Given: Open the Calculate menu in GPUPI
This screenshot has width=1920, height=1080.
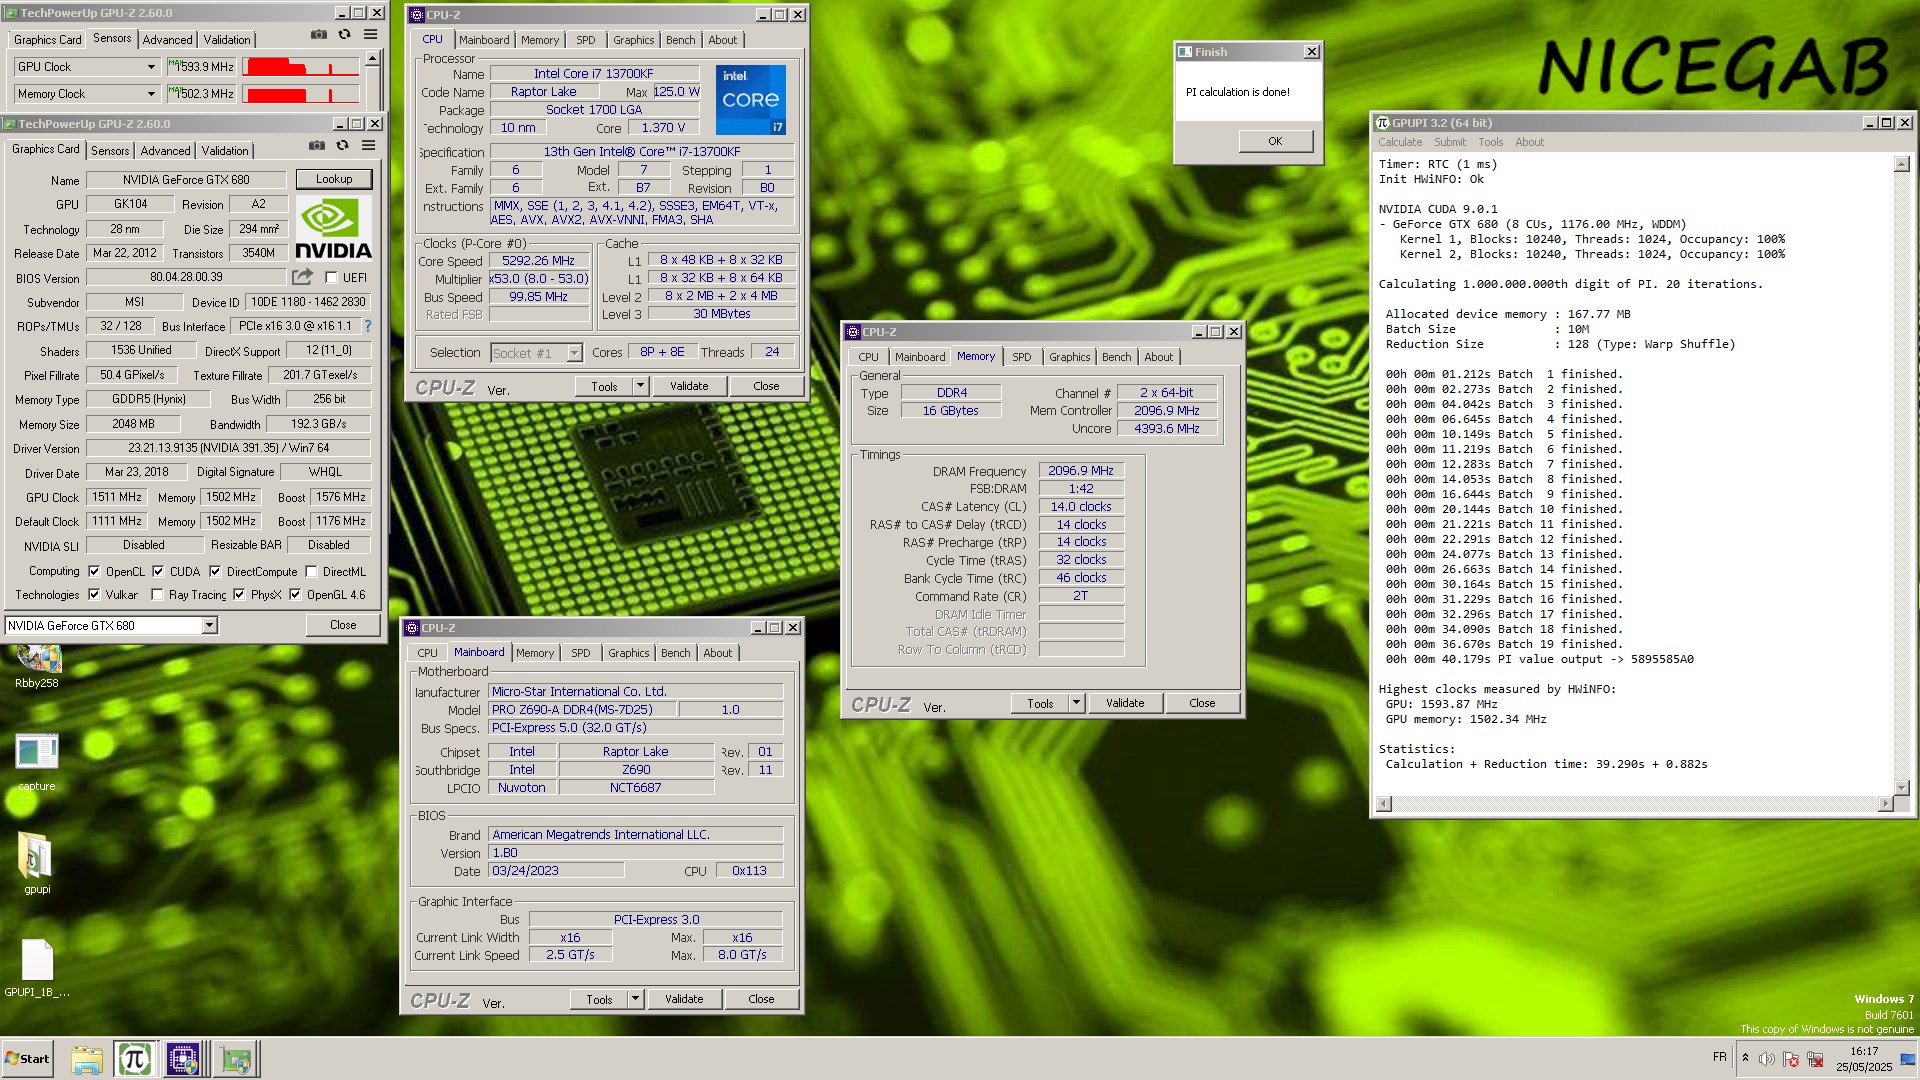Looking at the screenshot, I should 1400,142.
